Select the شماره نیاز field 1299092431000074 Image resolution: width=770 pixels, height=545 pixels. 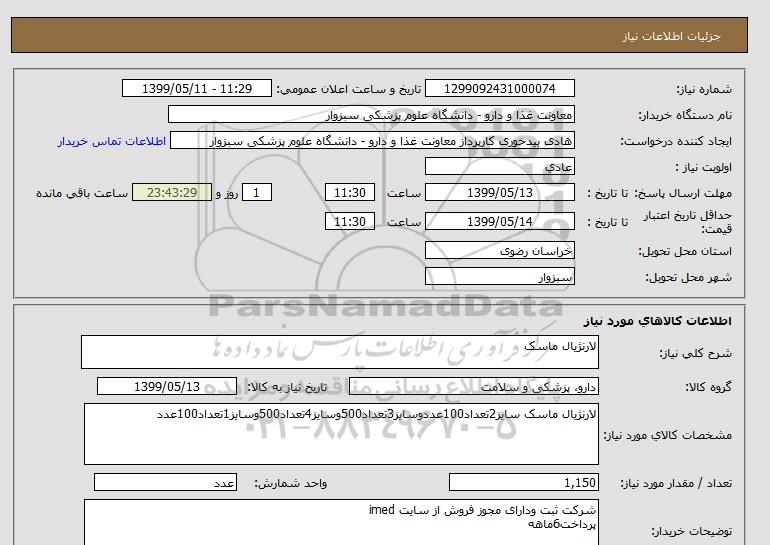499,88
